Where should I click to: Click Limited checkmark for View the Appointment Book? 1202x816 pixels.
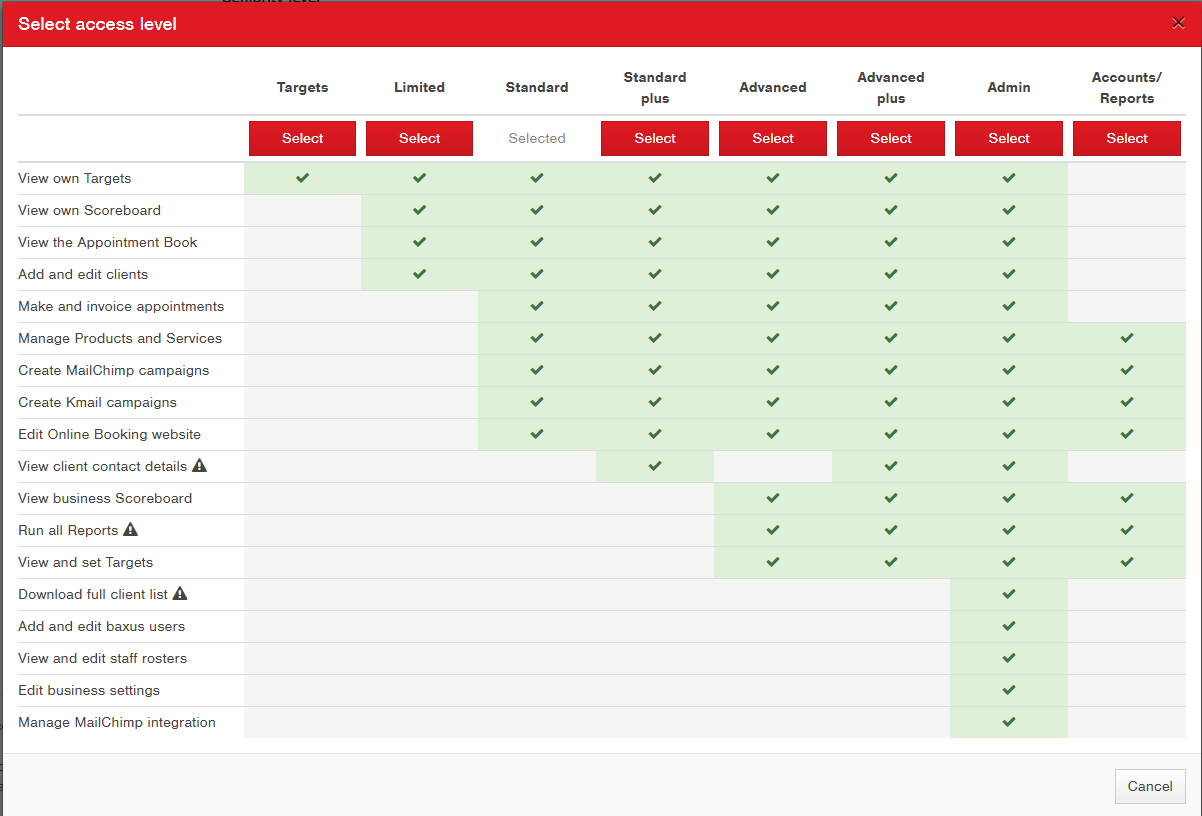pyautogui.click(x=419, y=242)
